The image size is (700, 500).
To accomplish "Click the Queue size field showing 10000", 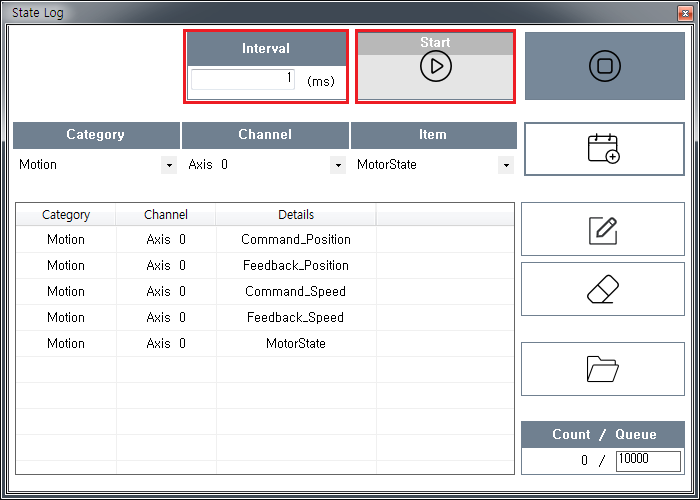I will (x=647, y=460).
